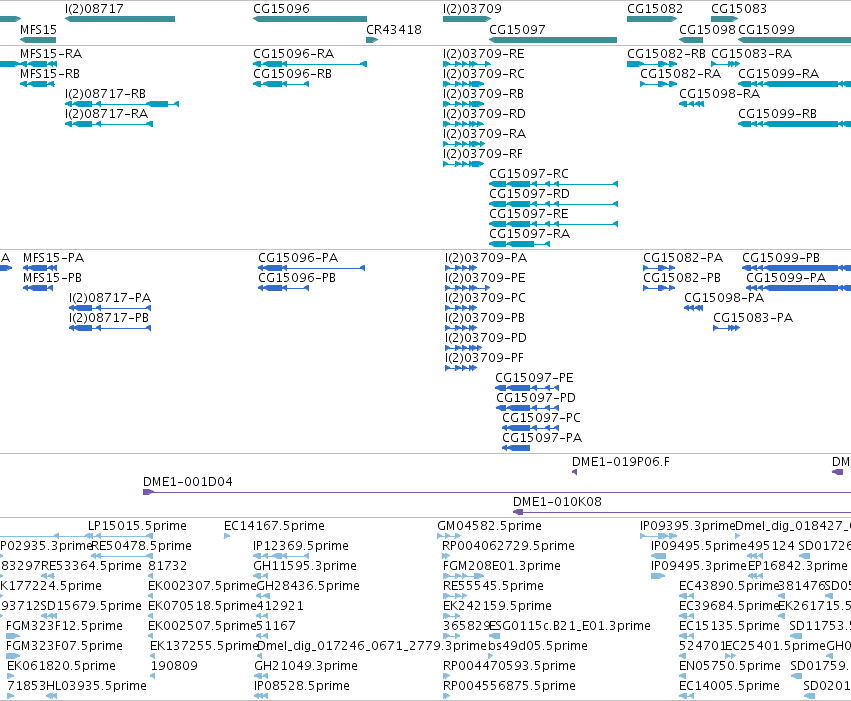
Task: Select the l(2)03709-PA protein label
Action: pyautogui.click(x=486, y=258)
